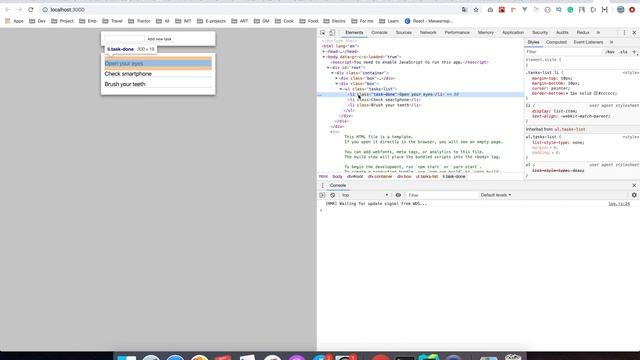Open the Memory tab
Image resolution: width=640 pixels, height=360 pixels.
click(x=485, y=33)
